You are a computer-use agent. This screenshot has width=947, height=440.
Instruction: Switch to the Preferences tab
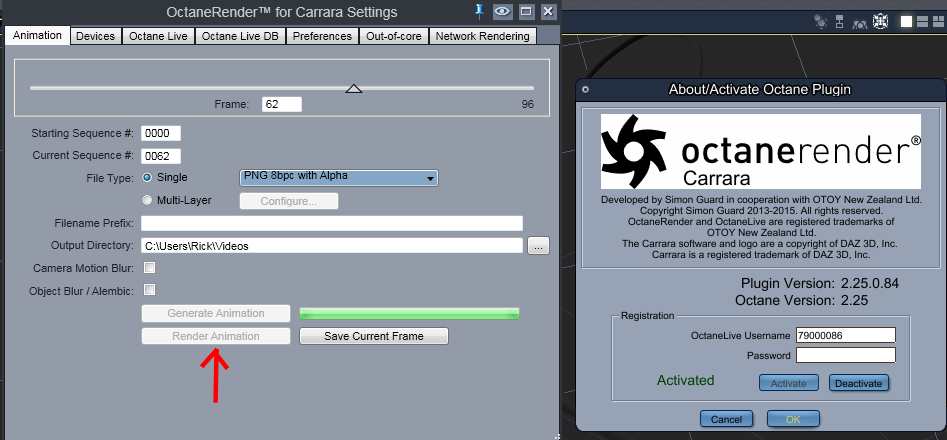322,36
